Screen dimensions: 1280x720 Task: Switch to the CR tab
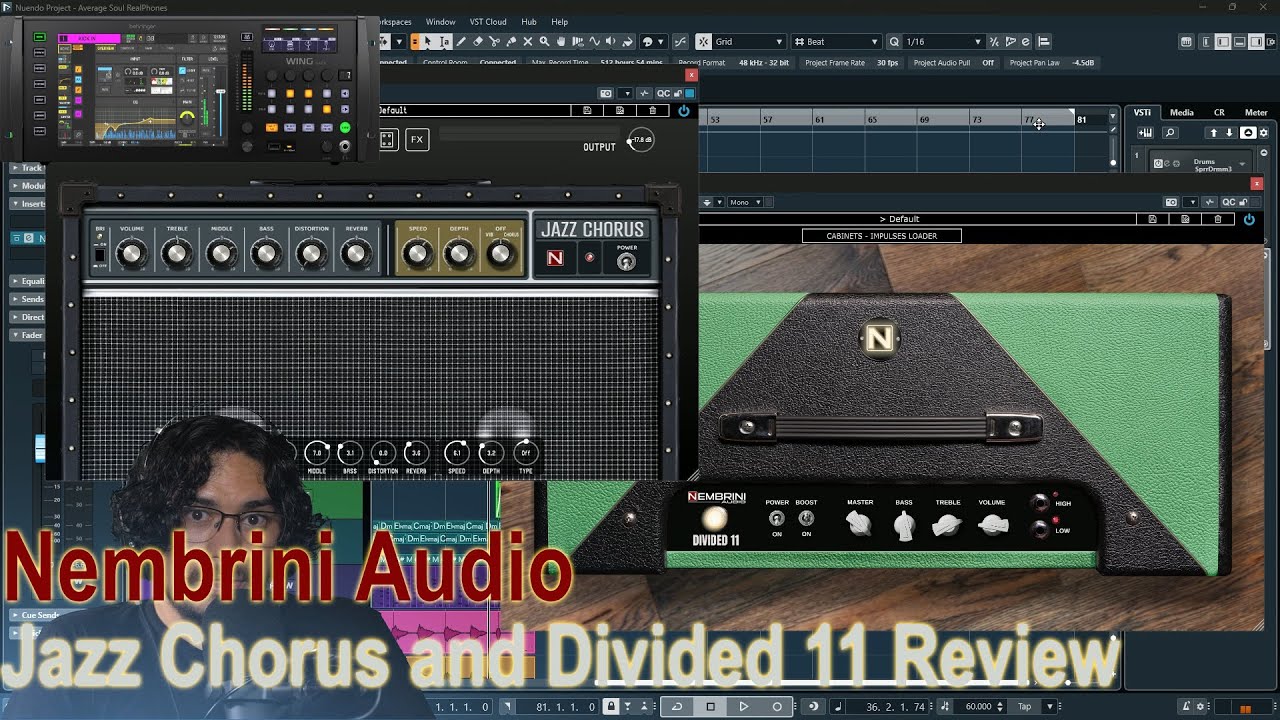pyautogui.click(x=1219, y=112)
